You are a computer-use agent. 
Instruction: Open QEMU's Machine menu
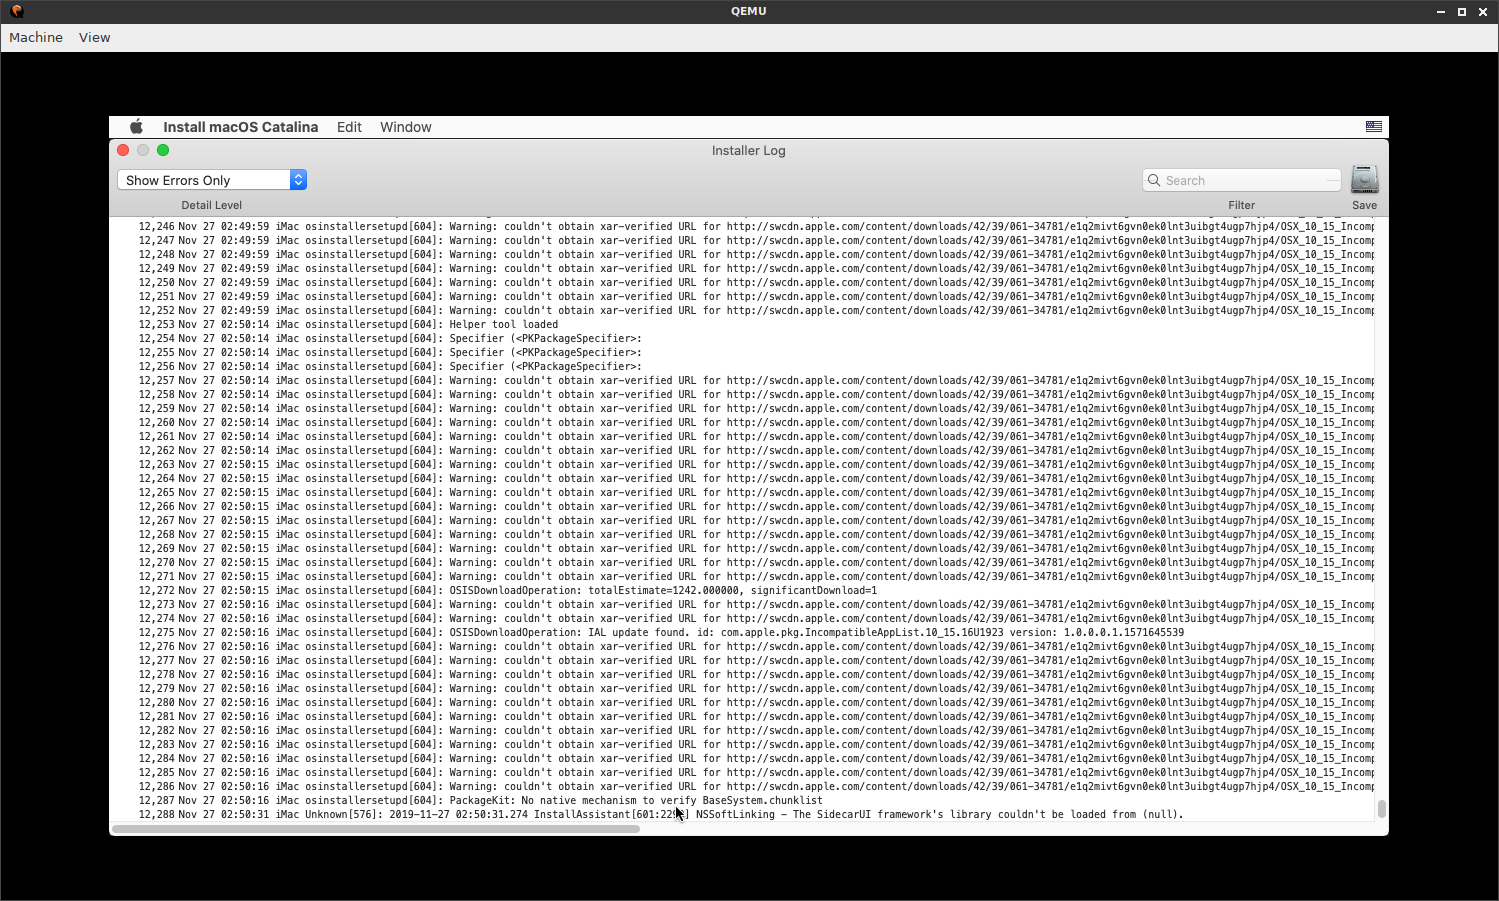coord(35,37)
